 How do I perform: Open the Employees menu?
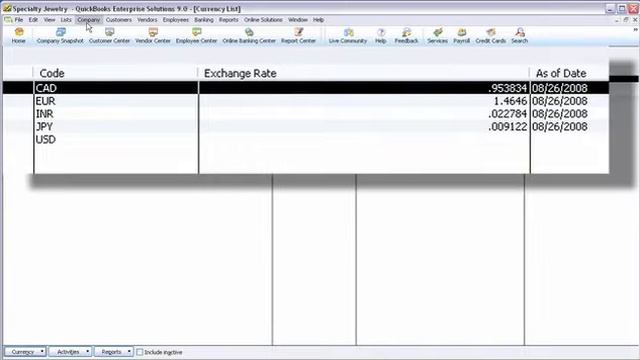click(x=176, y=20)
